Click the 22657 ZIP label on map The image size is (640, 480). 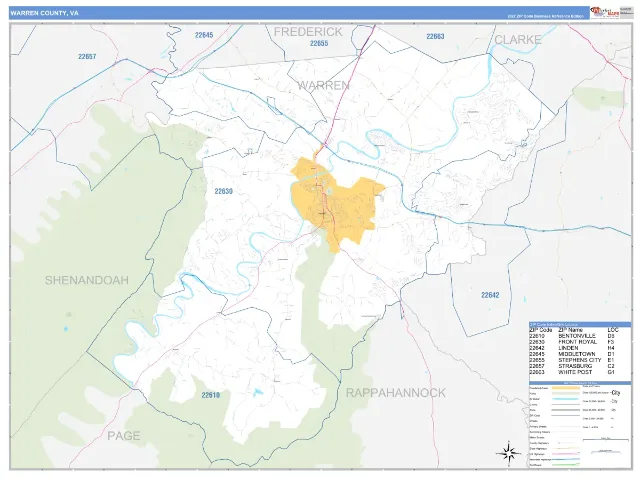tap(87, 56)
